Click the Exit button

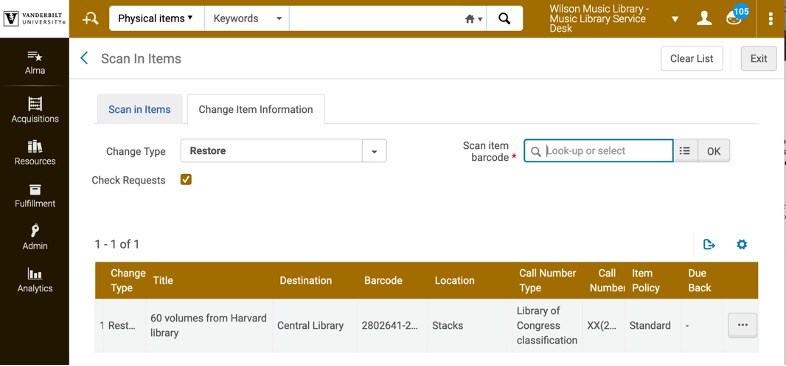point(758,59)
